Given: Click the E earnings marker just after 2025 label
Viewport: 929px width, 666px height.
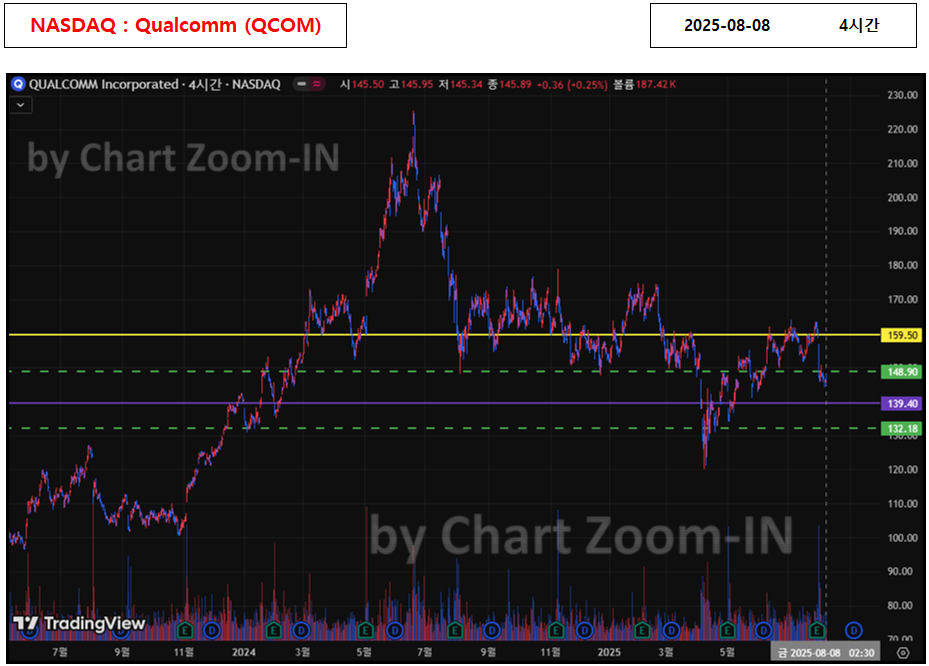Looking at the screenshot, I should tap(642, 630).
